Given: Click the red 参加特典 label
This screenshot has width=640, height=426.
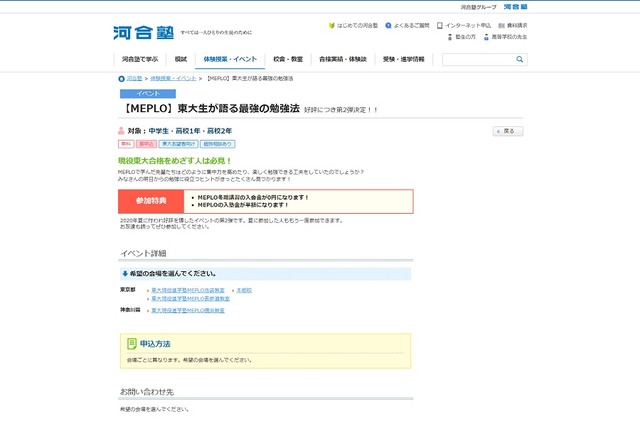Looking at the screenshot, I should (151, 201).
